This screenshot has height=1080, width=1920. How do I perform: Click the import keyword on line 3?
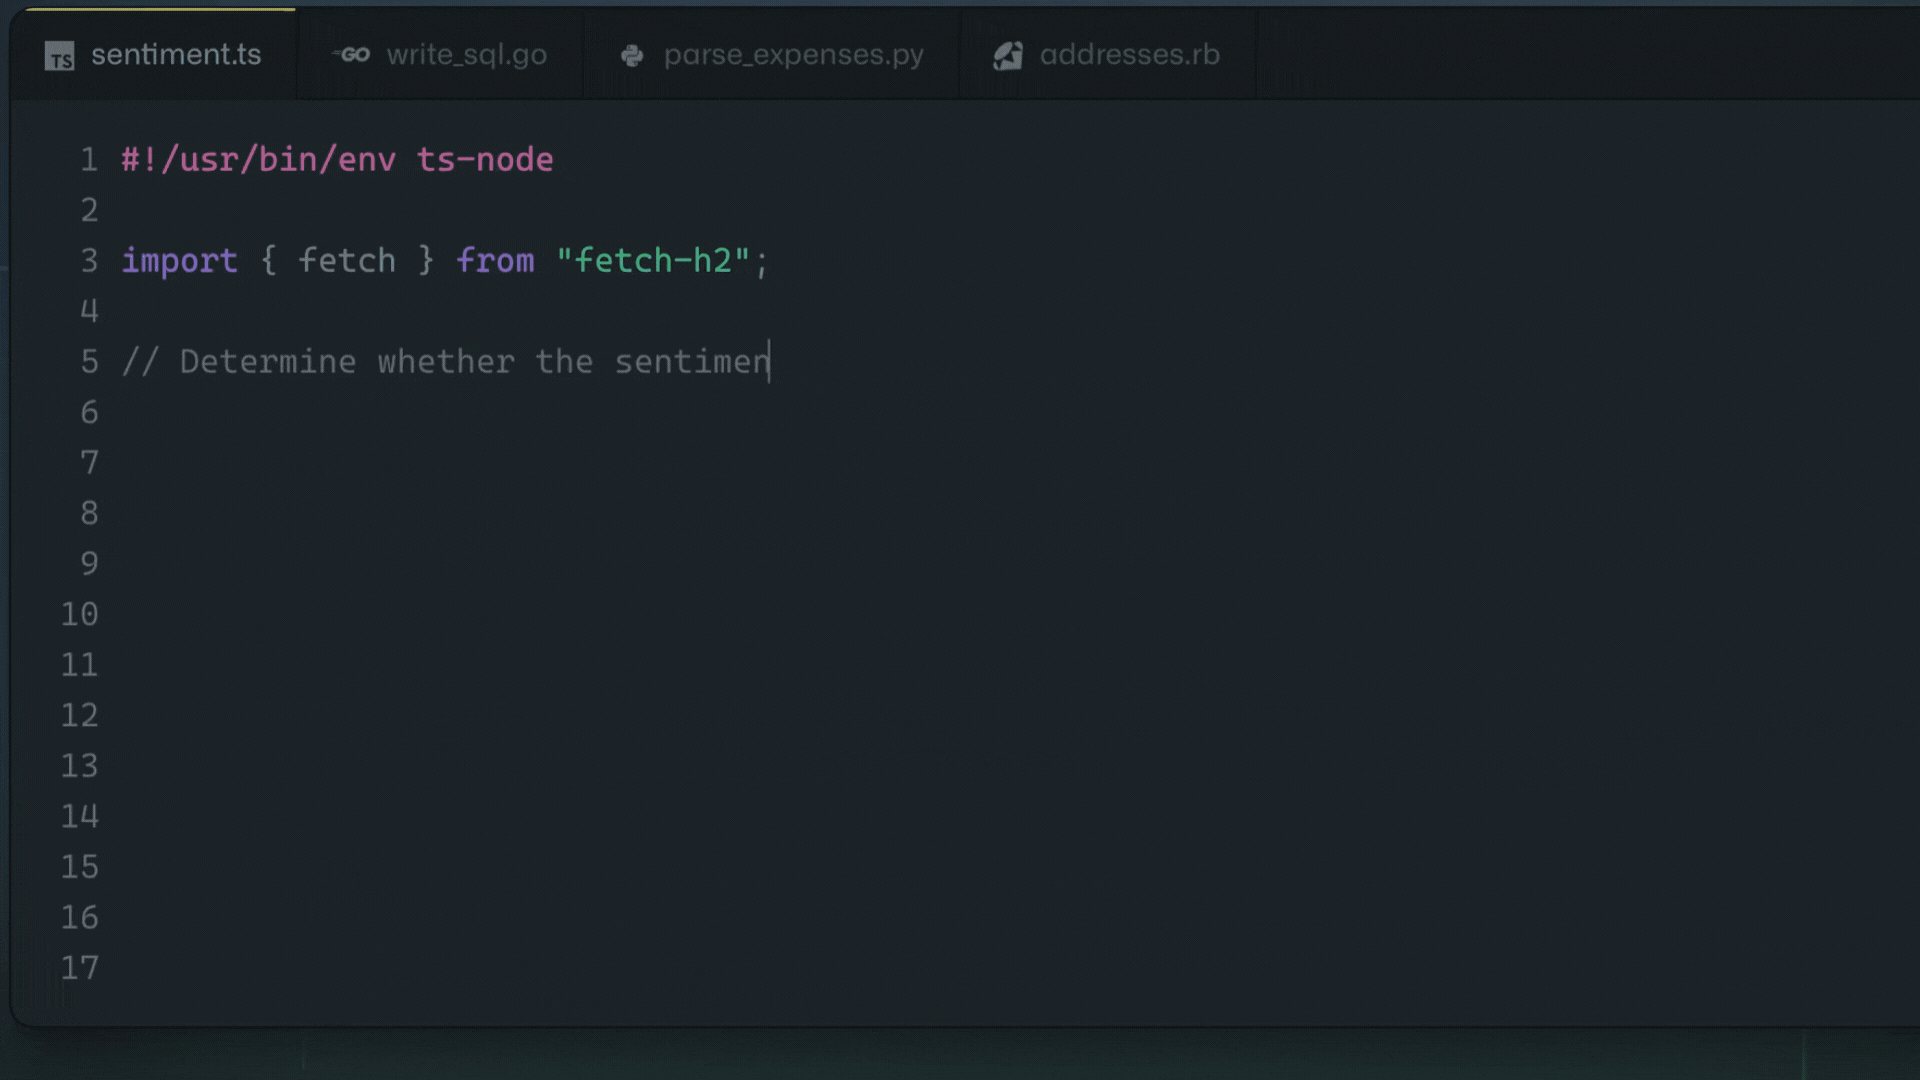click(180, 261)
